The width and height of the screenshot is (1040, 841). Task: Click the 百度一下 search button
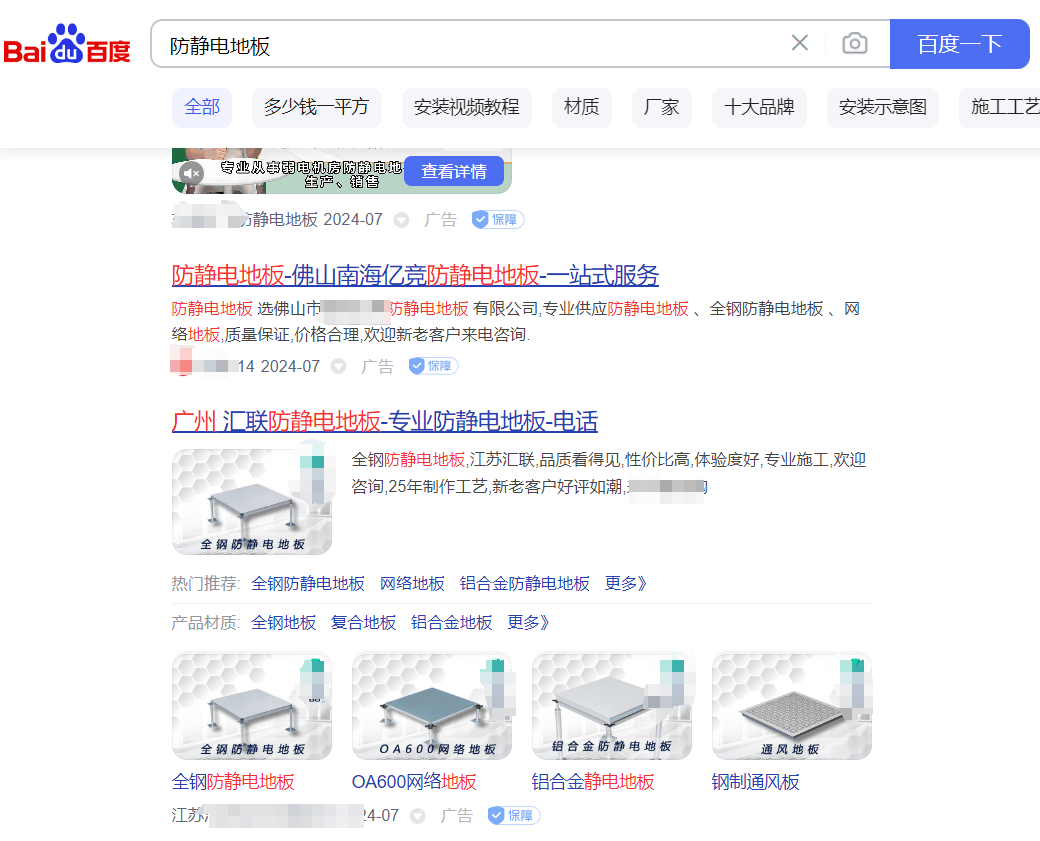coord(959,44)
